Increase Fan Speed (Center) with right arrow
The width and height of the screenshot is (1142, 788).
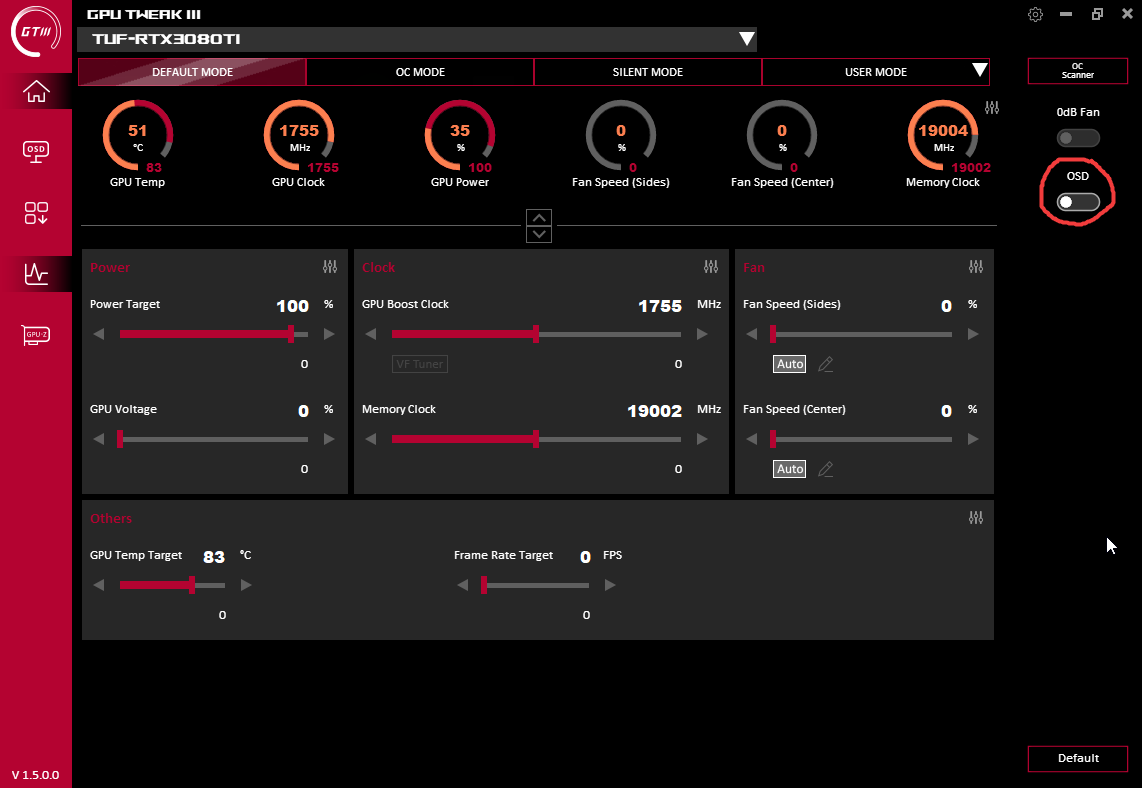tap(973, 439)
